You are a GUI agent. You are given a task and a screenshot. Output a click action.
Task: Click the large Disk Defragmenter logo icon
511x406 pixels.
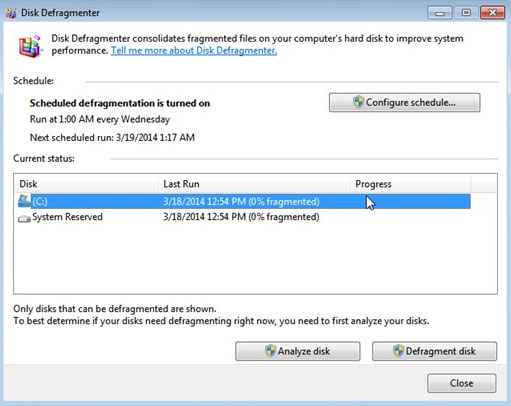coord(30,46)
